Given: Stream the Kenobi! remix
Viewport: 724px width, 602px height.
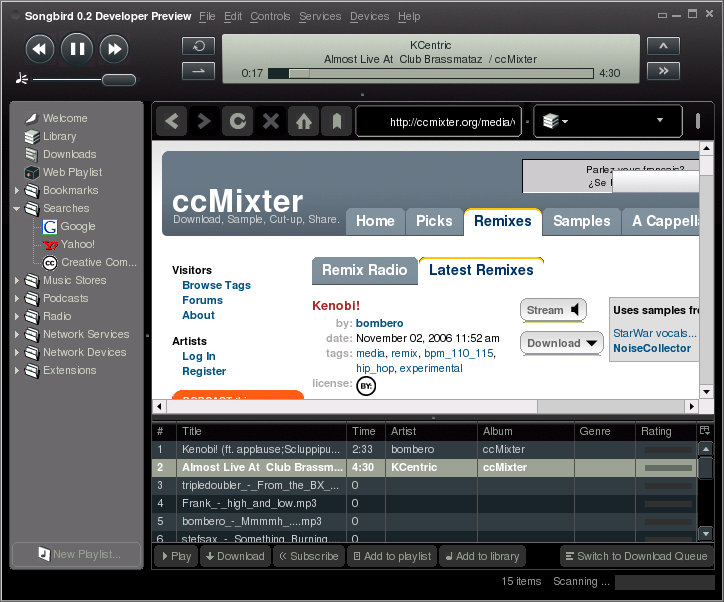Looking at the screenshot, I should [x=553, y=310].
